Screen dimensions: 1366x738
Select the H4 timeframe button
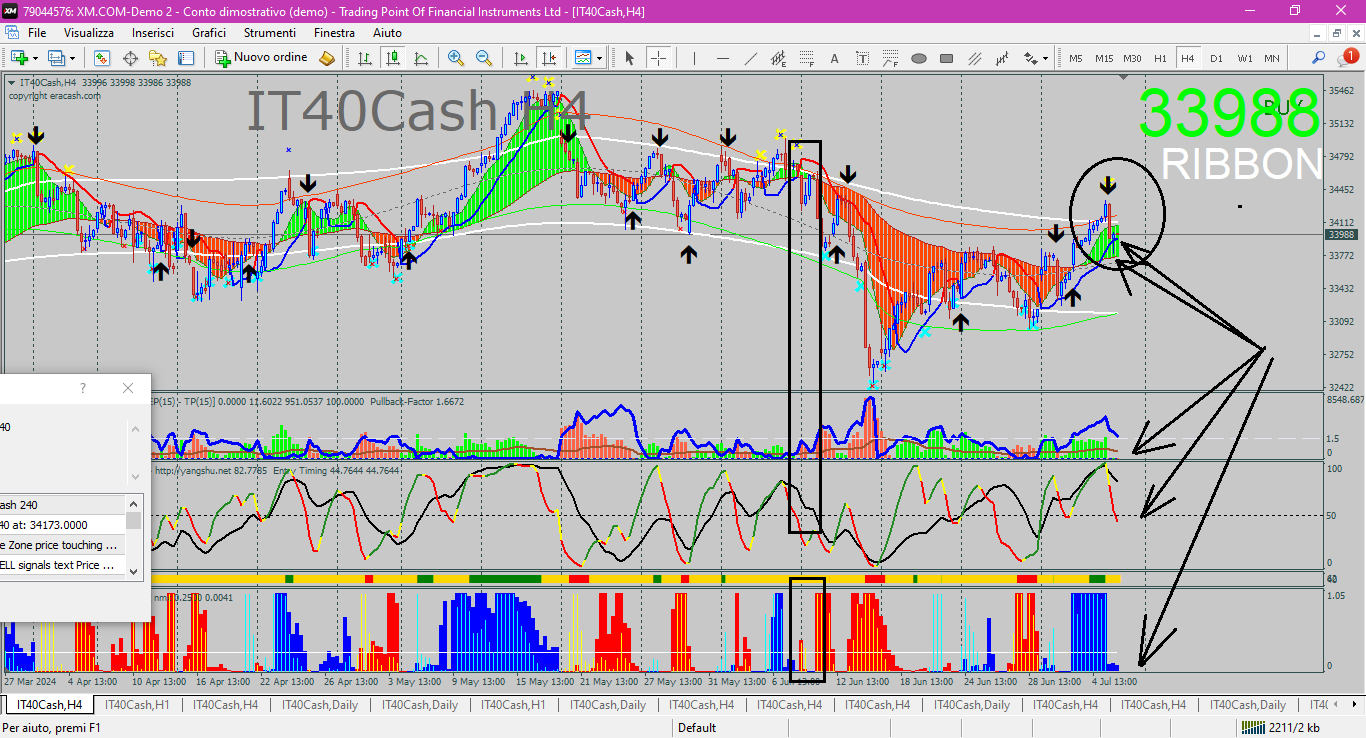point(1188,58)
